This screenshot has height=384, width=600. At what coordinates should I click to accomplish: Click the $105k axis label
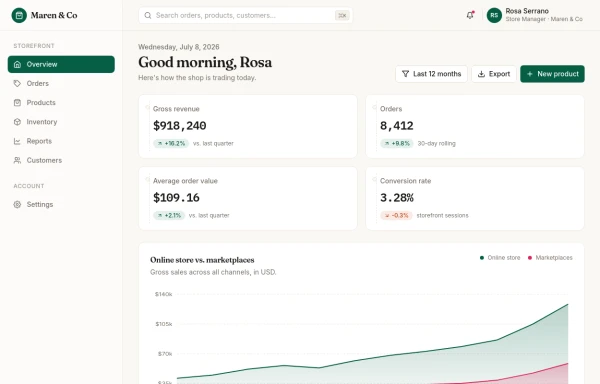tap(164, 324)
